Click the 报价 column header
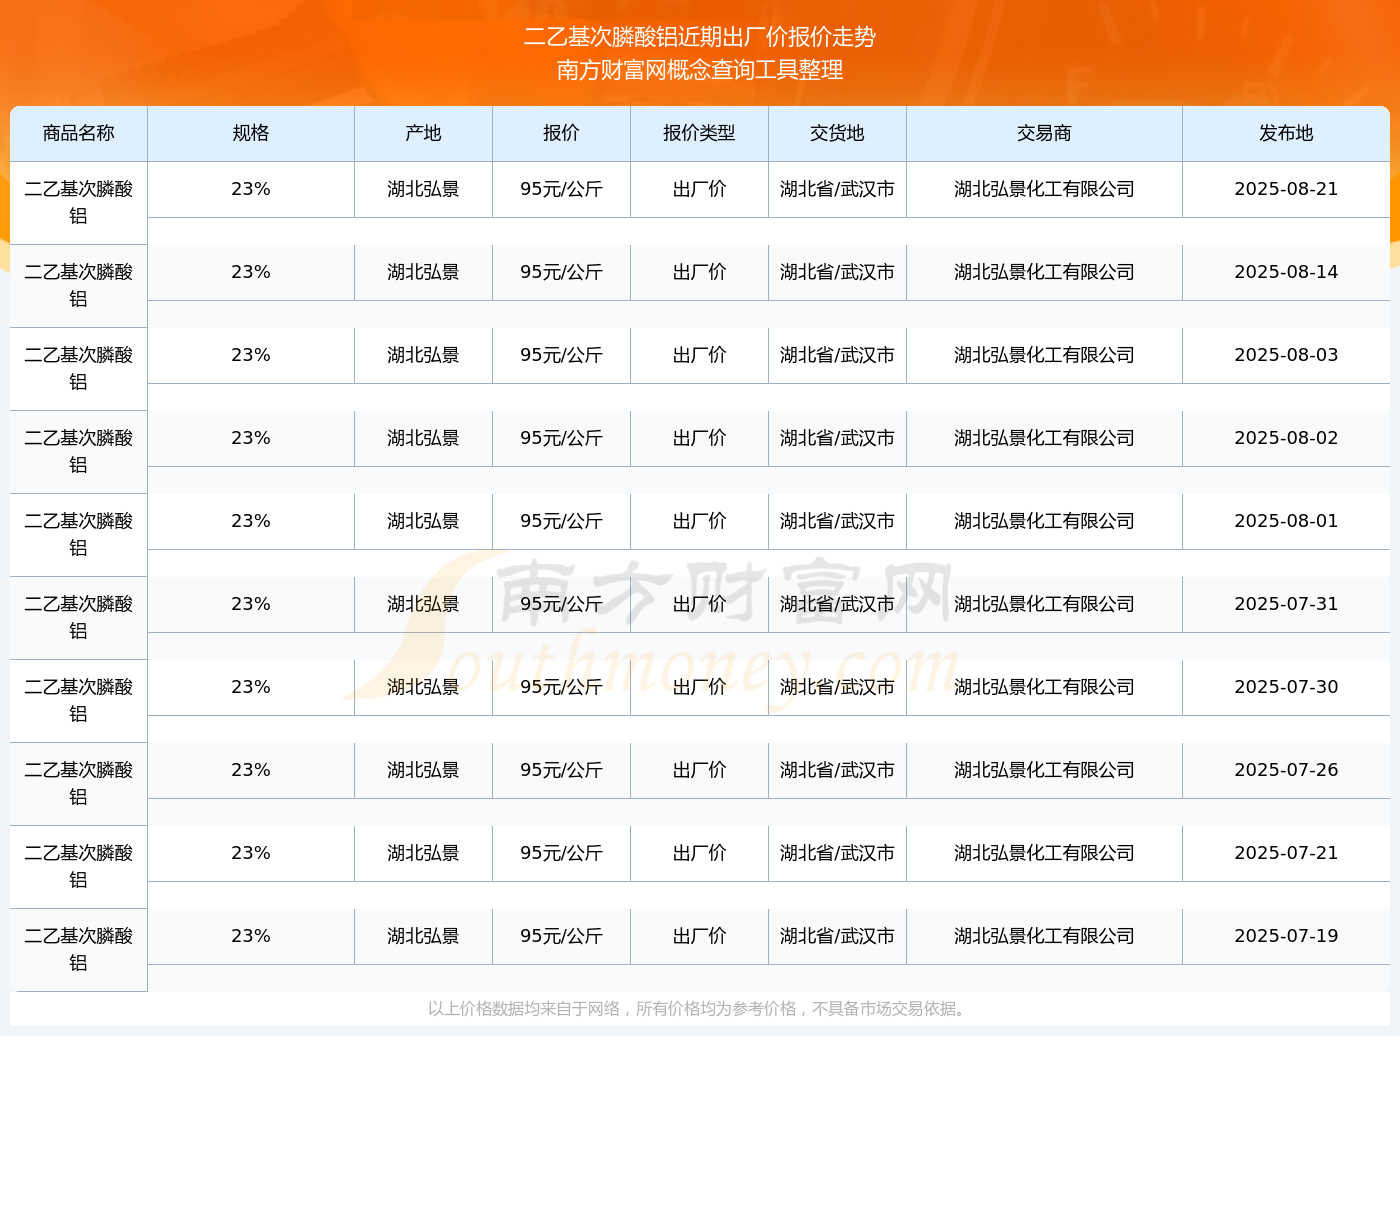 tap(561, 133)
